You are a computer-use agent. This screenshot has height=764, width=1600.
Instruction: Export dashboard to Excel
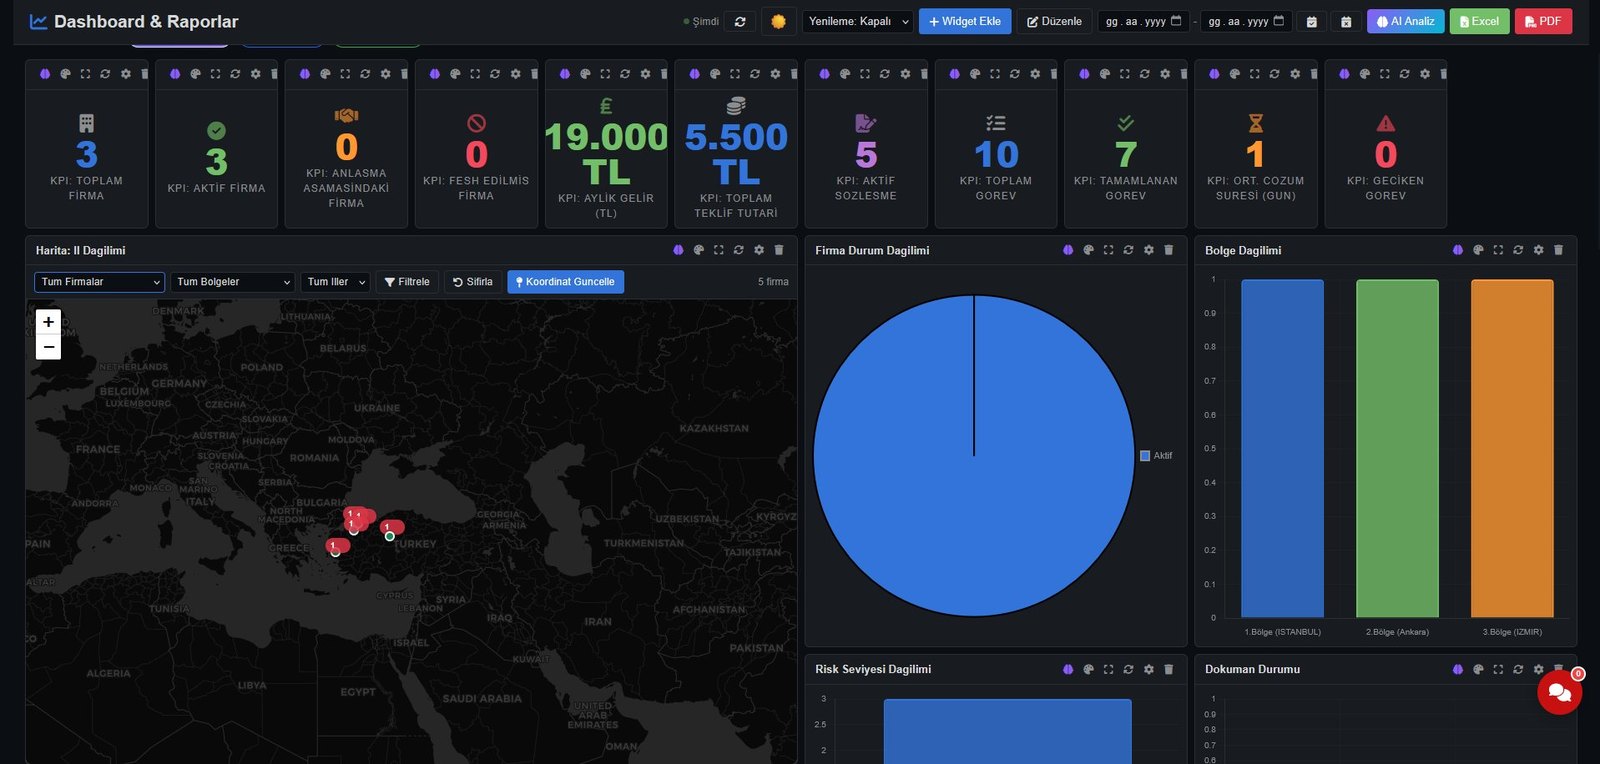[1480, 21]
